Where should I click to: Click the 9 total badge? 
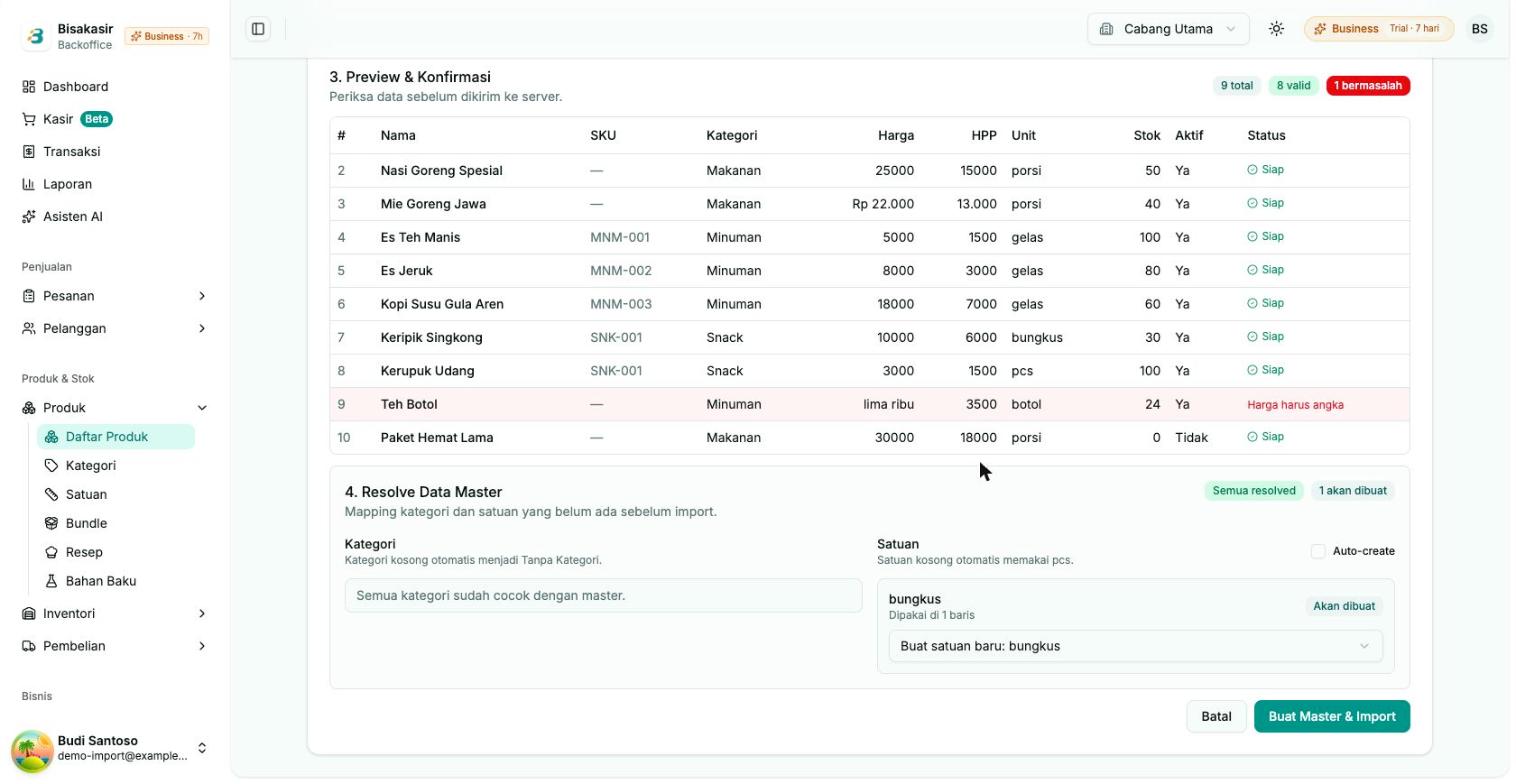pyautogui.click(x=1237, y=86)
